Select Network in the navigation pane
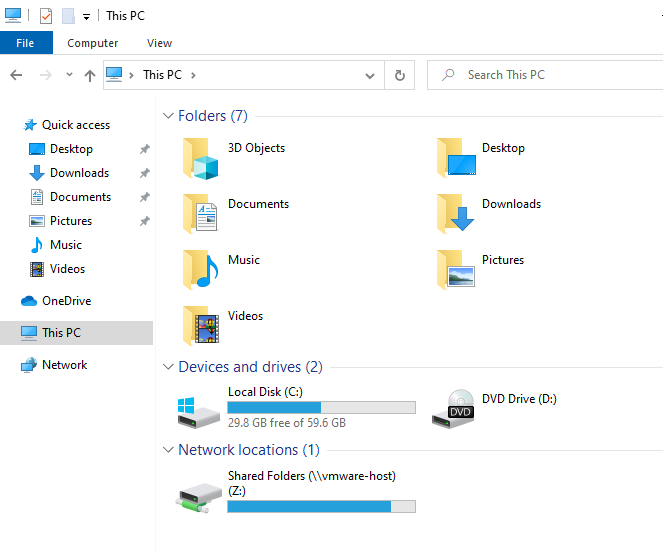The height and width of the screenshot is (552, 663). pos(54,365)
